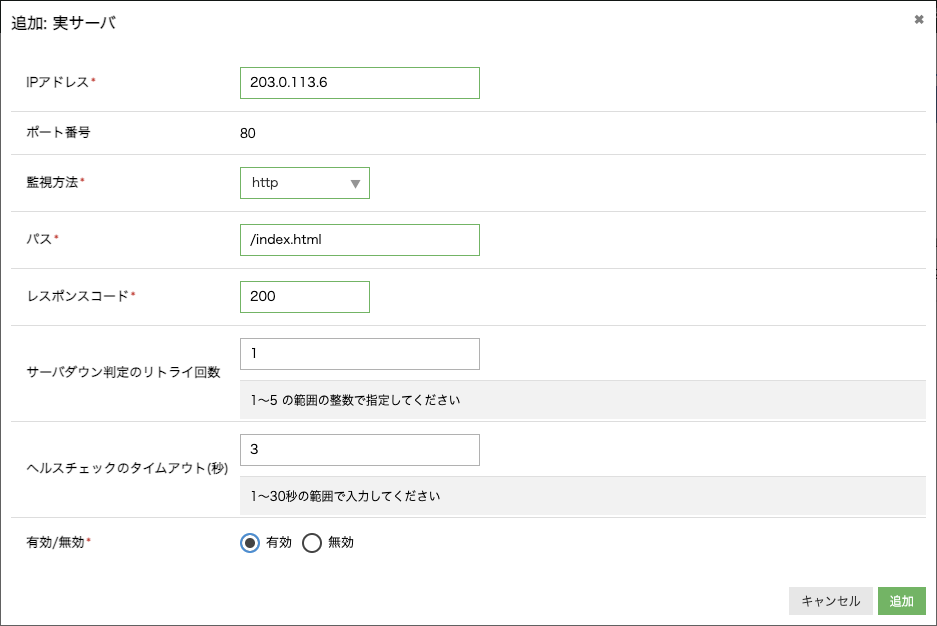
Task: Click the レスポンスコード field showing 200
Action: [x=304, y=297]
